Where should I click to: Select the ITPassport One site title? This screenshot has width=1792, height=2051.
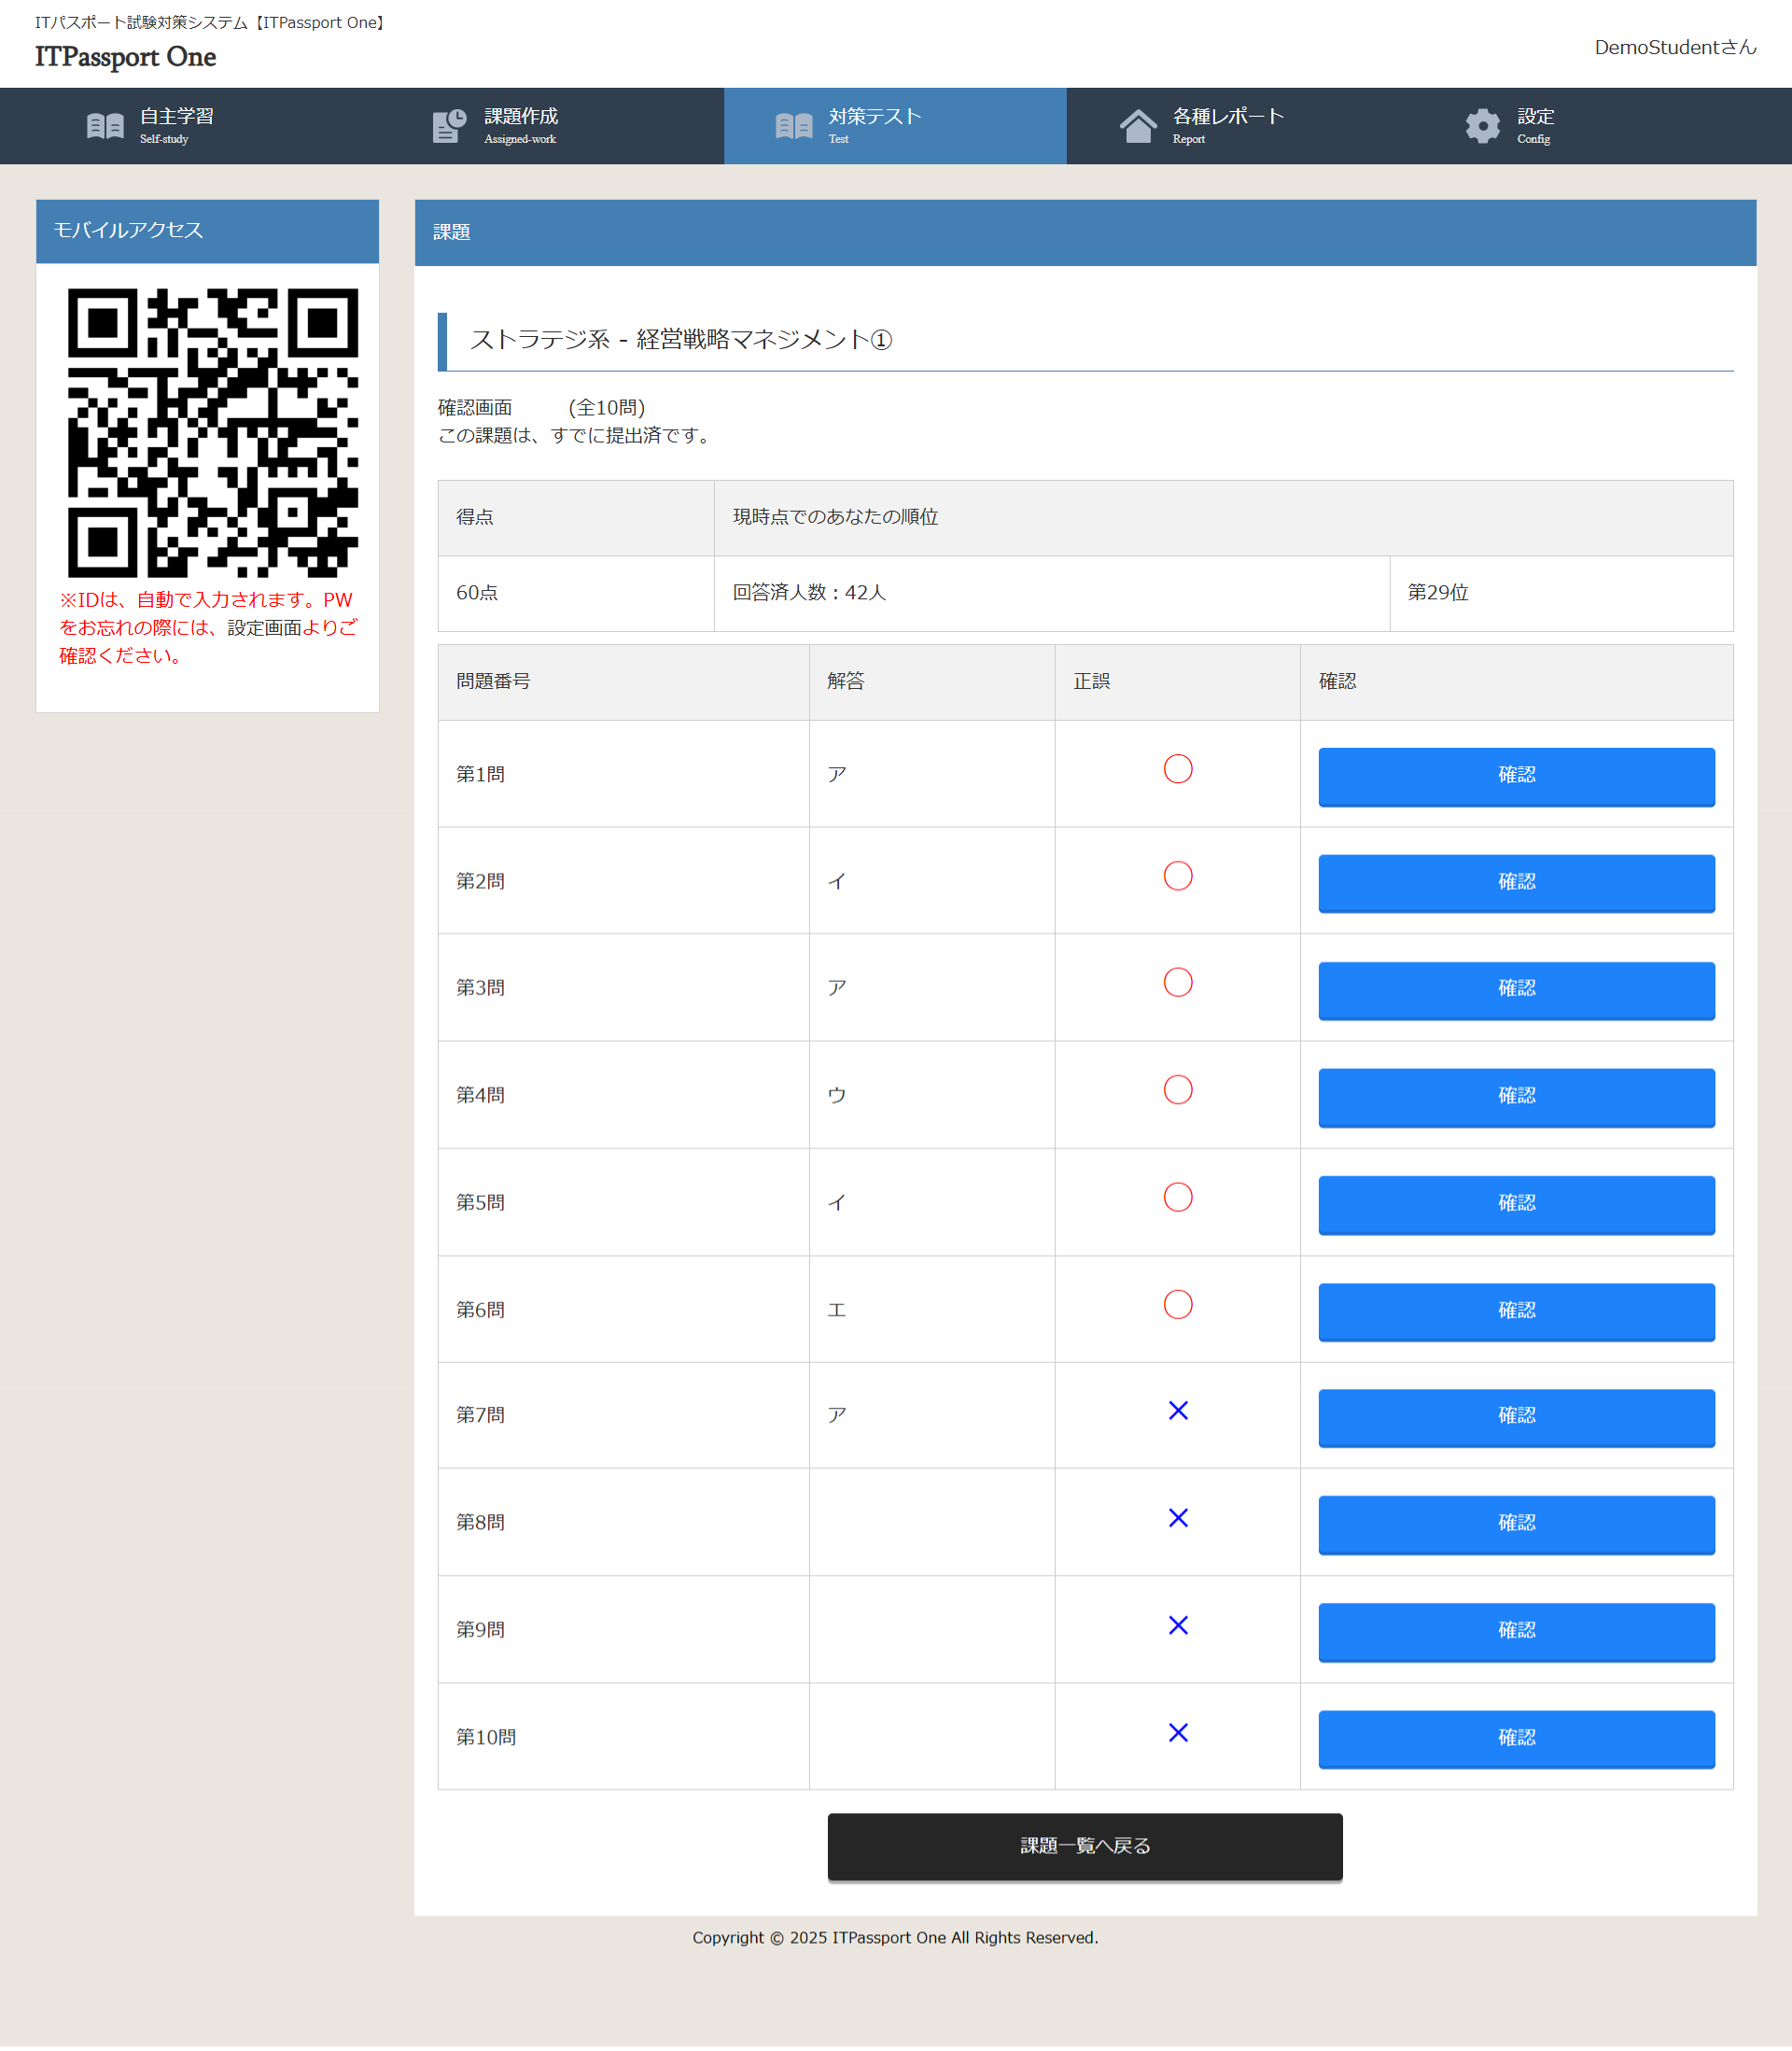124,57
